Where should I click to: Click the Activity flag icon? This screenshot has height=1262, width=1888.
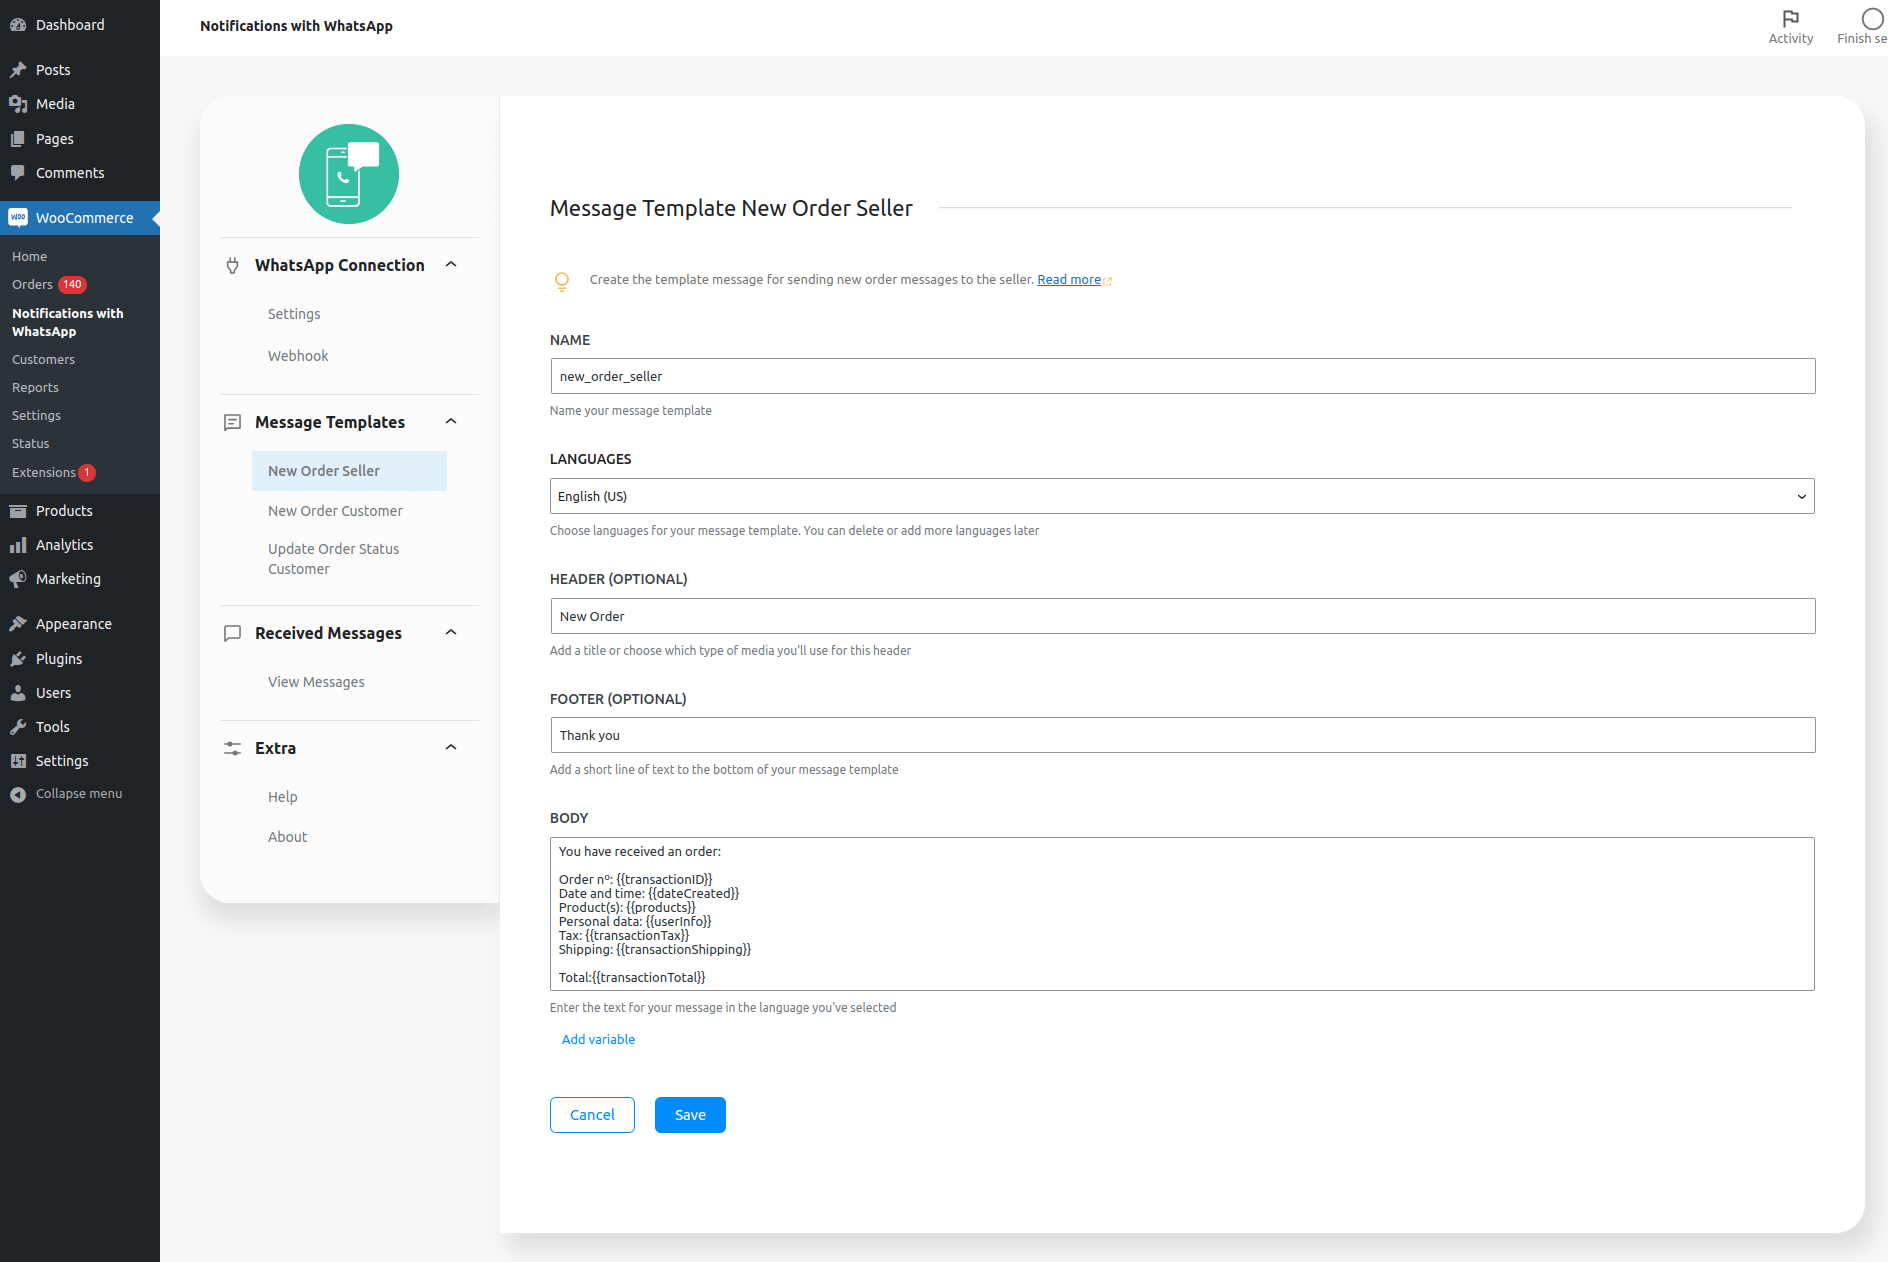[x=1790, y=18]
